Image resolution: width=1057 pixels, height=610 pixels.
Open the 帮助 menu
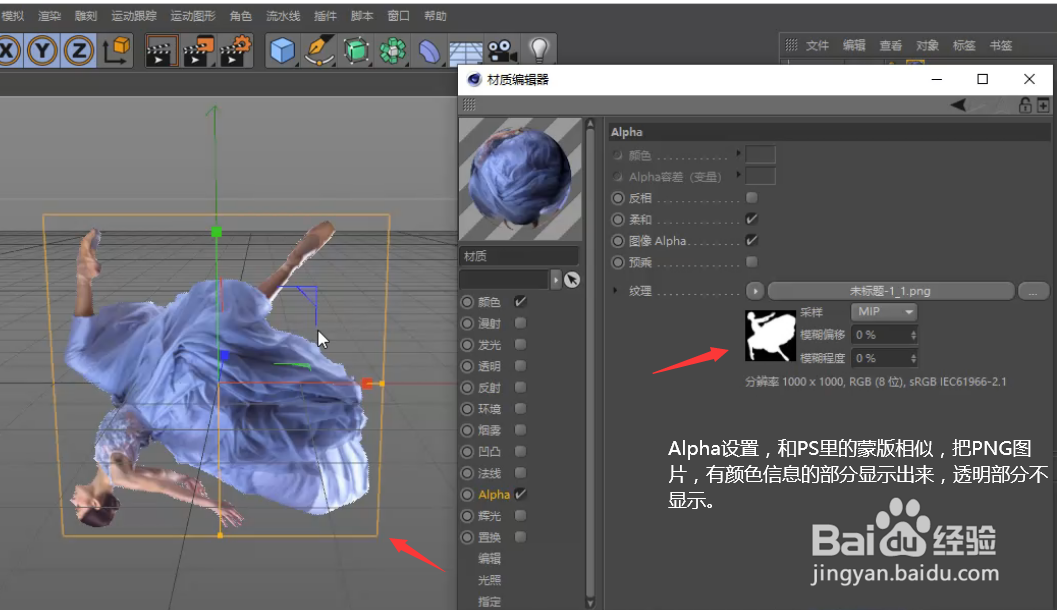coord(435,16)
